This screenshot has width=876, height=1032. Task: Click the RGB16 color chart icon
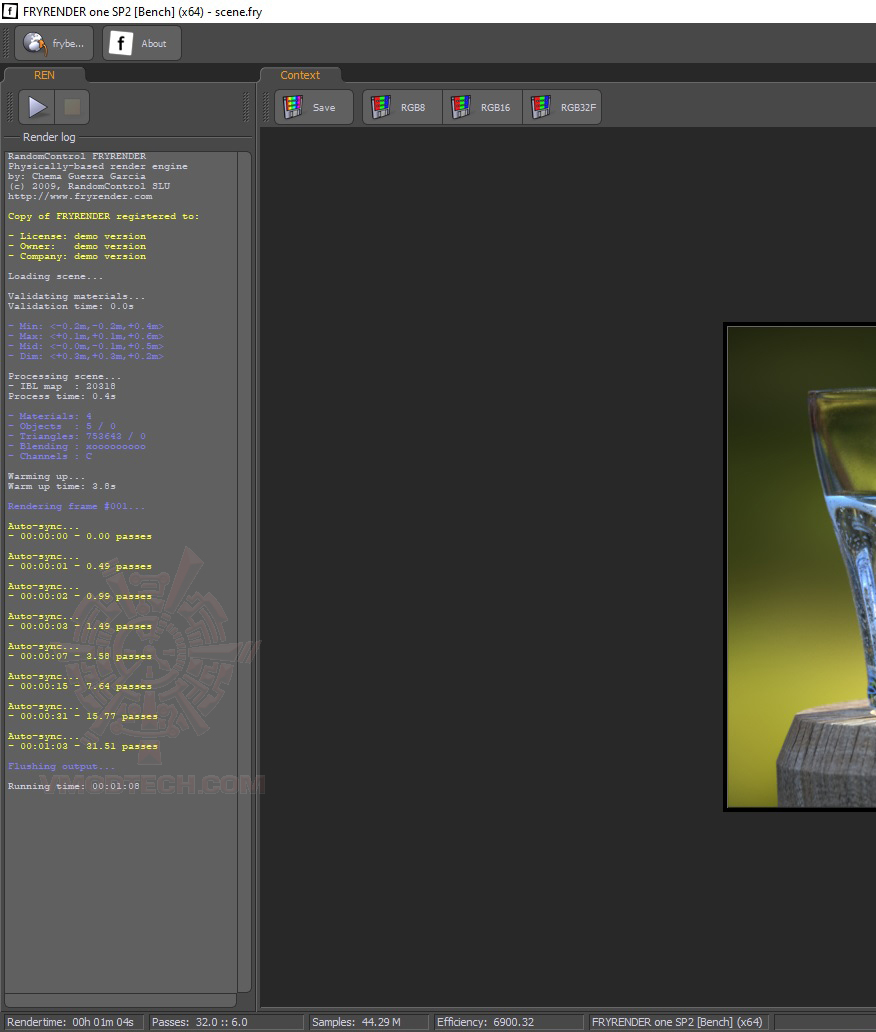pos(461,107)
